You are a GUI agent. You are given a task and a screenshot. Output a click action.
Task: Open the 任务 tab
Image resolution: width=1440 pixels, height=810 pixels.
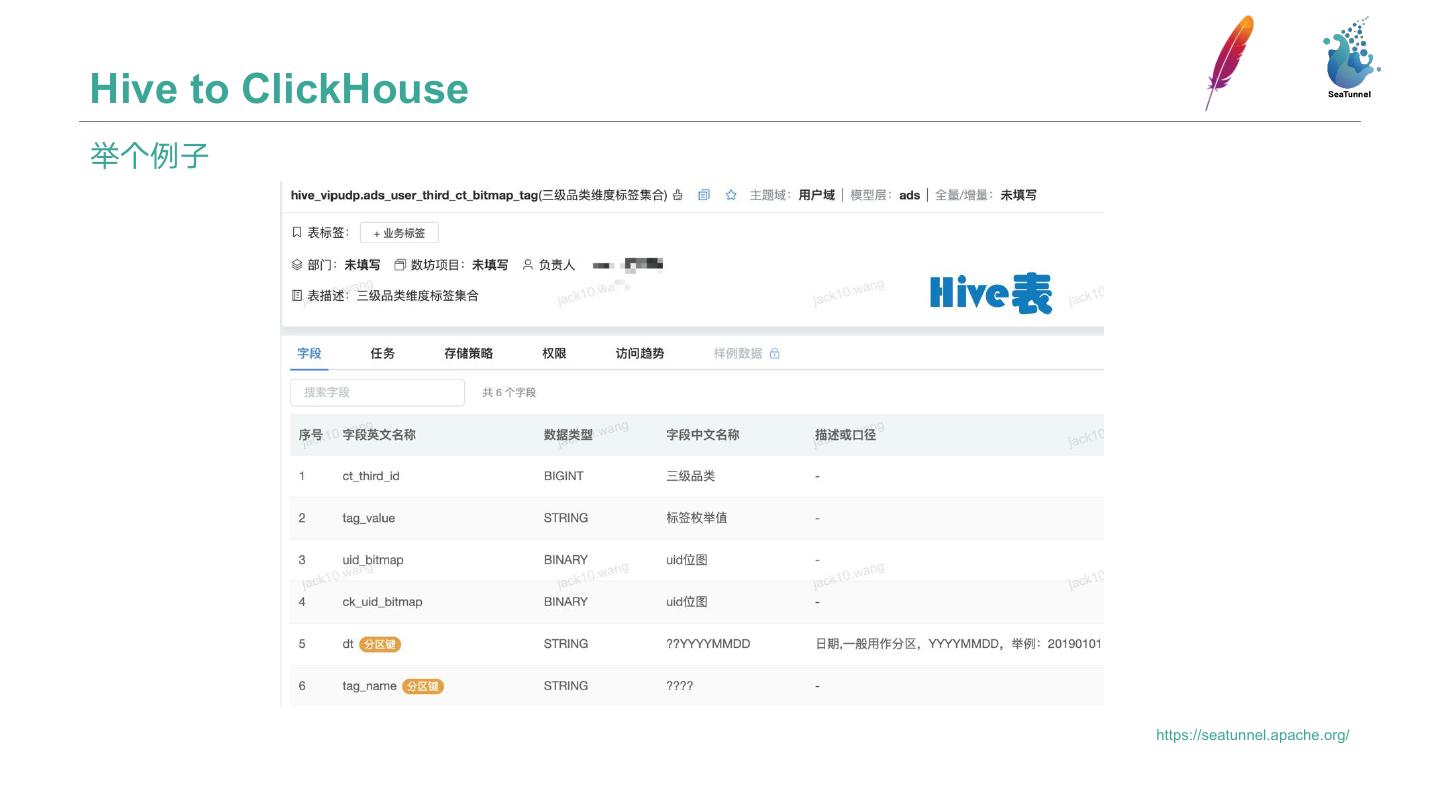383,353
